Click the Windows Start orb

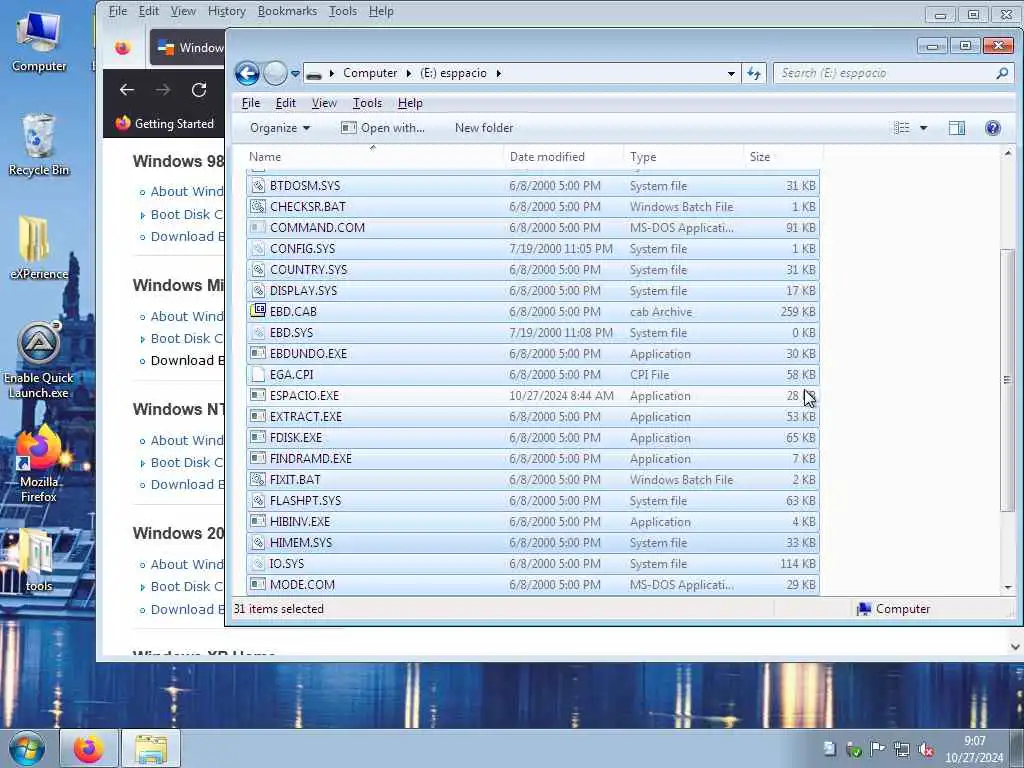tap(27, 748)
